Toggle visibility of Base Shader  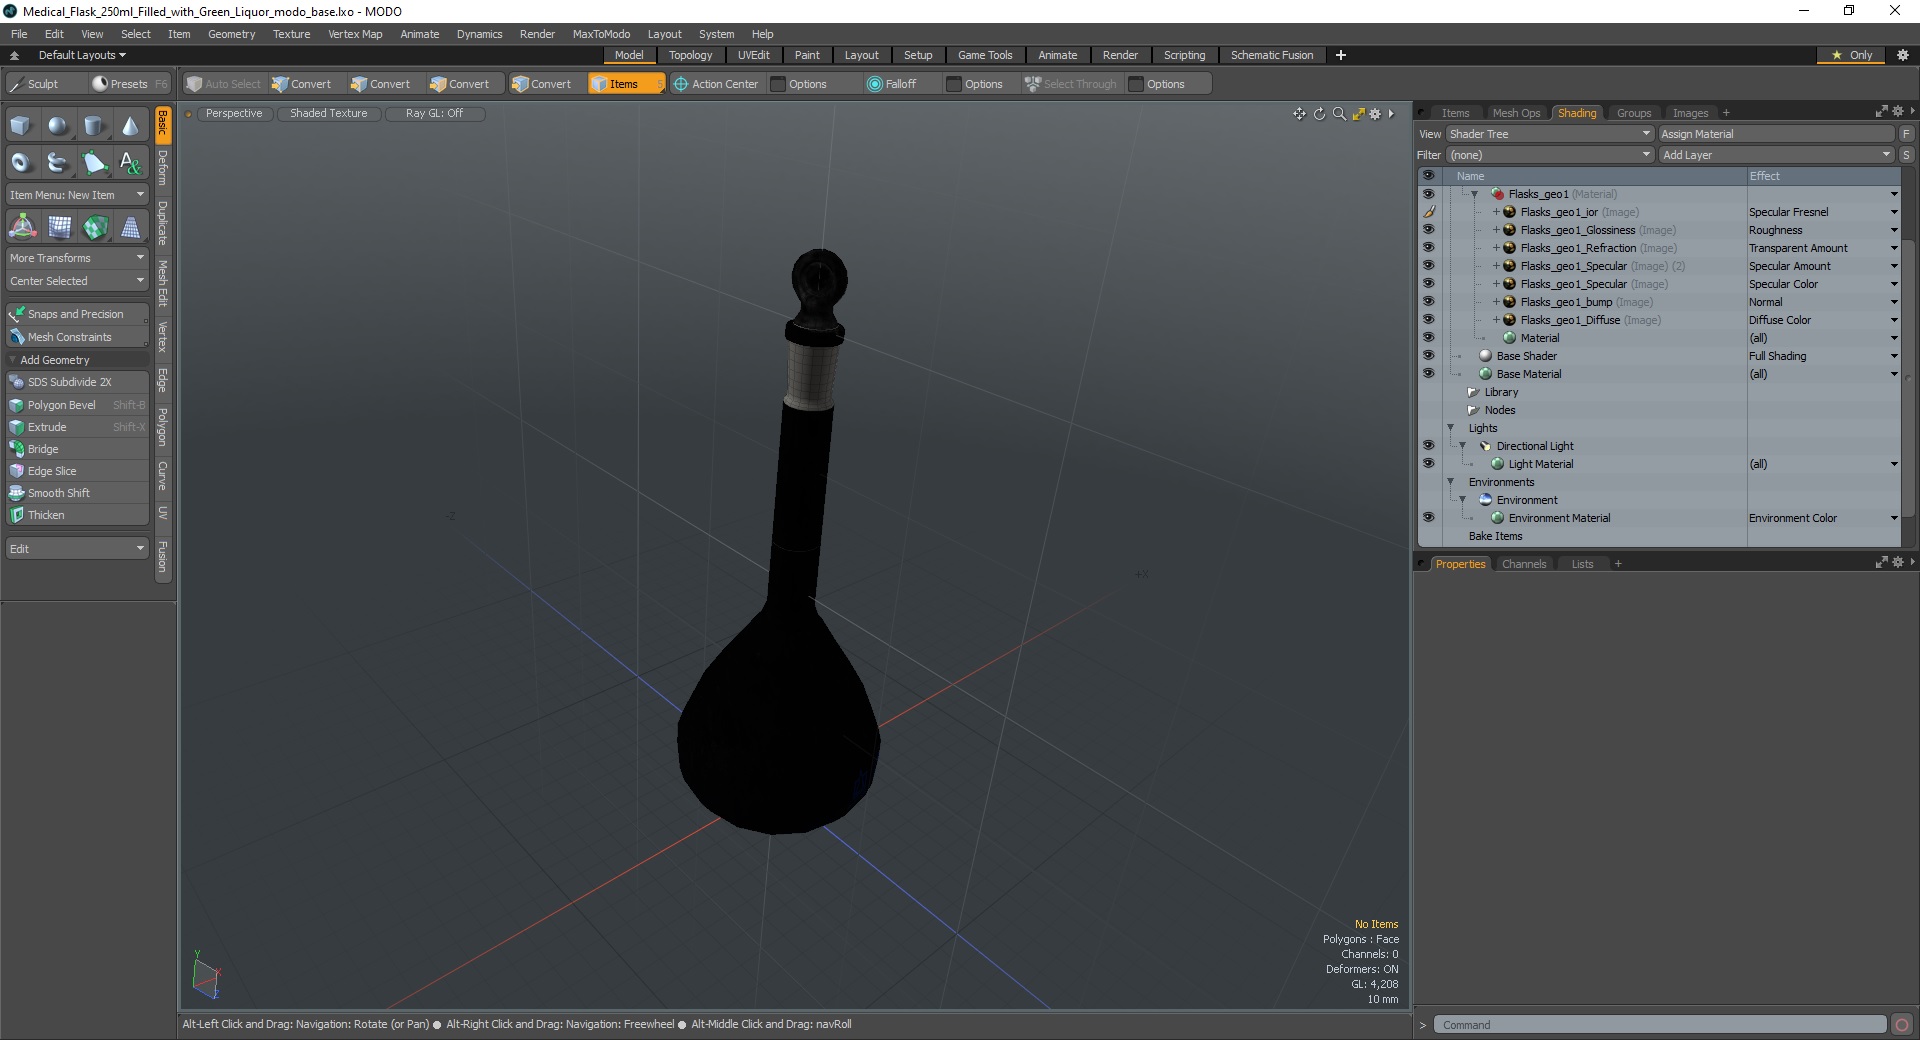(x=1428, y=356)
